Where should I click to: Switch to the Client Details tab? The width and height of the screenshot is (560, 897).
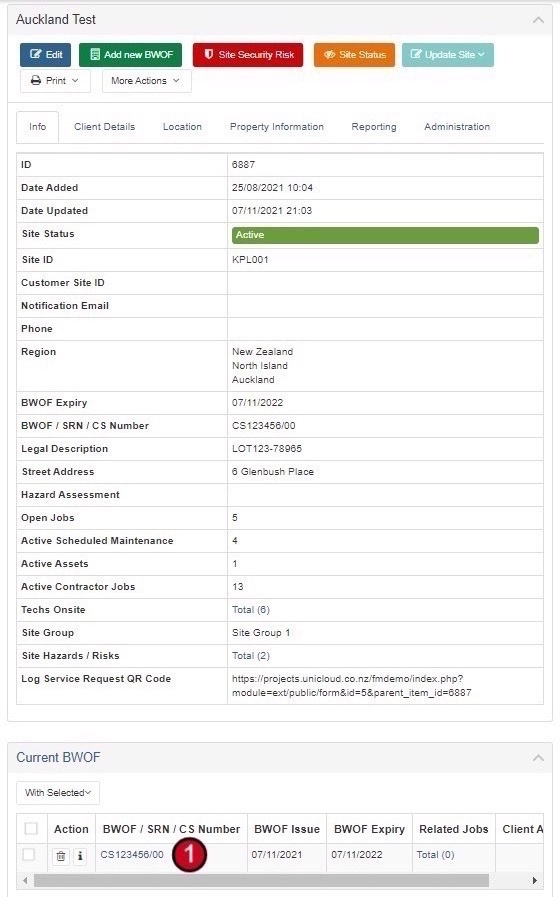[105, 127]
